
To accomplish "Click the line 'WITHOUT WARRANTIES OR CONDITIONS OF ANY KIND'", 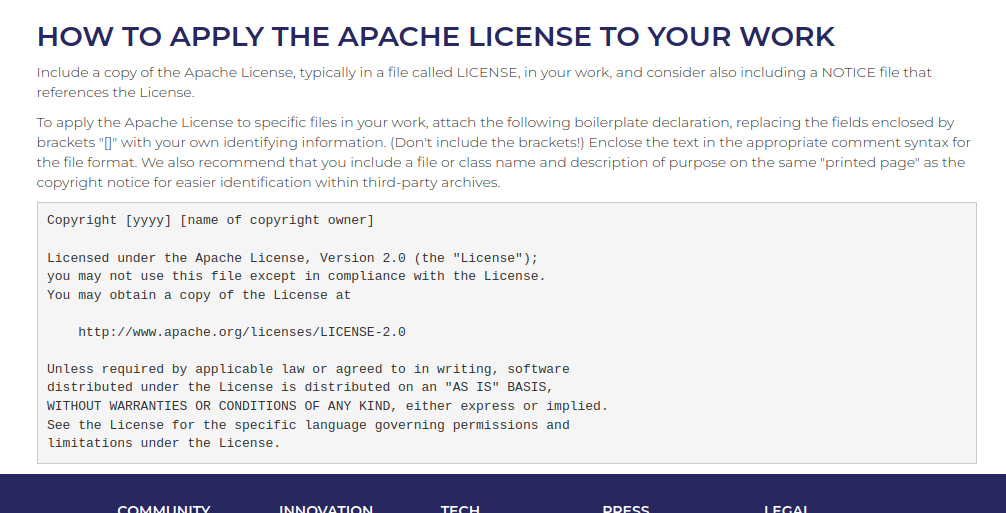I will point(327,406).
